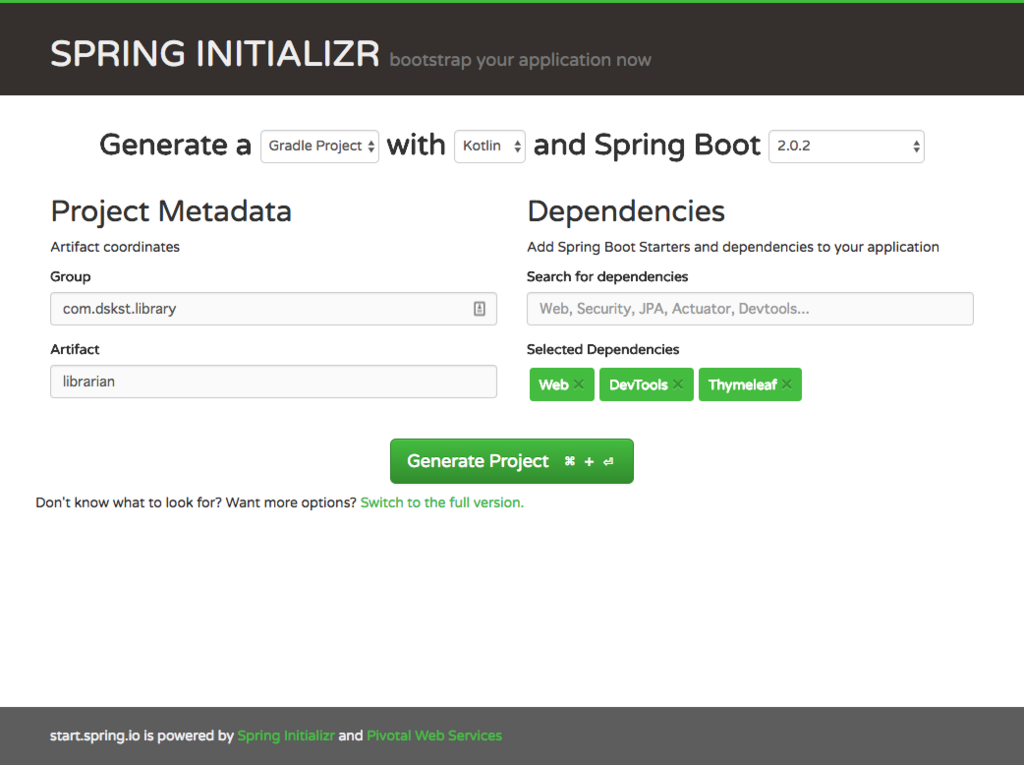
Task: Click the Generate Project button
Action: tap(511, 461)
